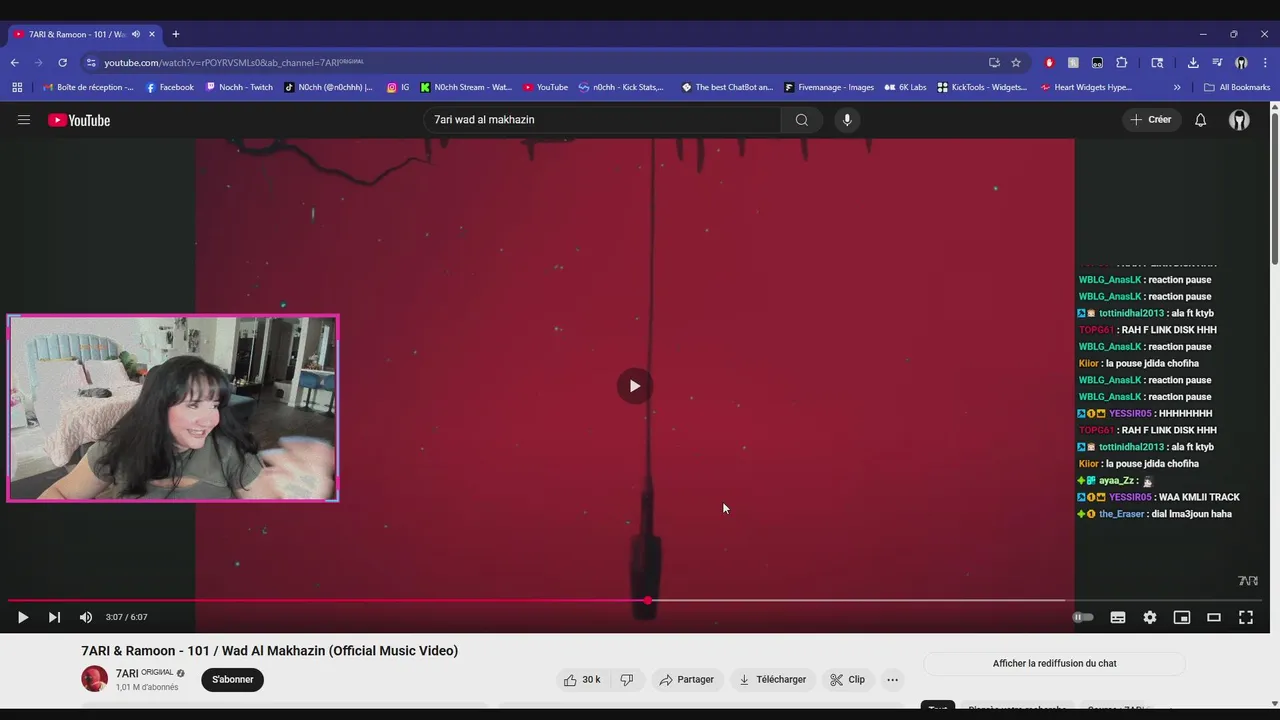Switch to miniplayer mode
This screenshot has height=720, width=1280.
[1182, 618]
